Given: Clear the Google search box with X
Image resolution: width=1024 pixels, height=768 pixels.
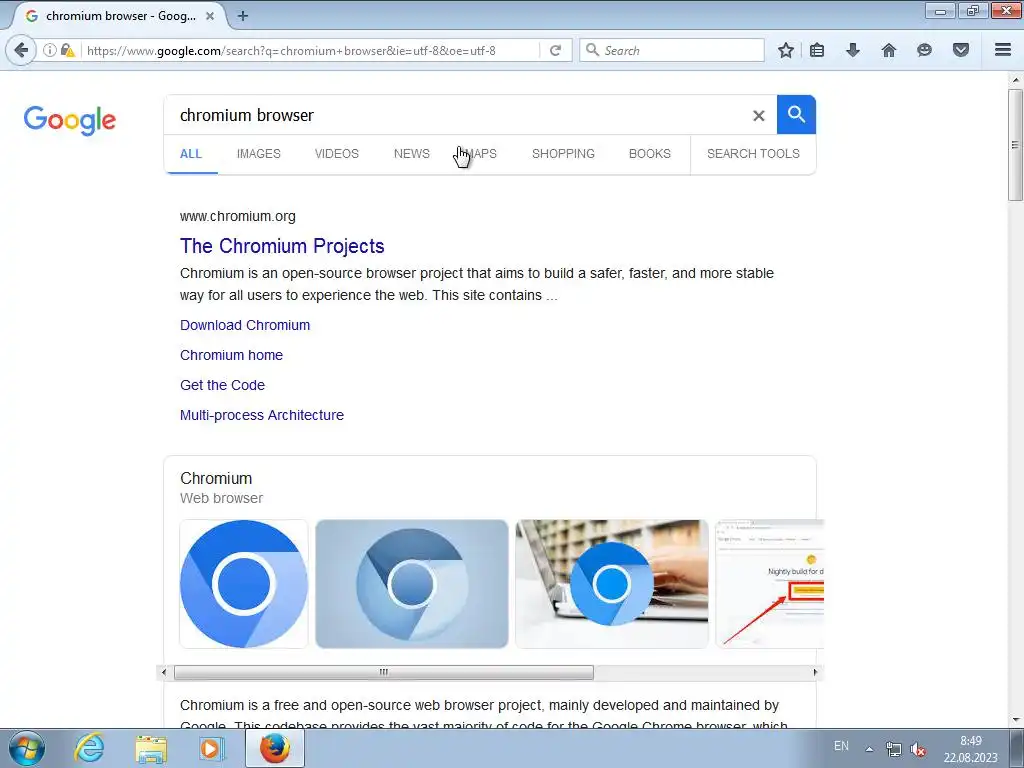Looking at the screenshot, I should [x=758, y=116].
